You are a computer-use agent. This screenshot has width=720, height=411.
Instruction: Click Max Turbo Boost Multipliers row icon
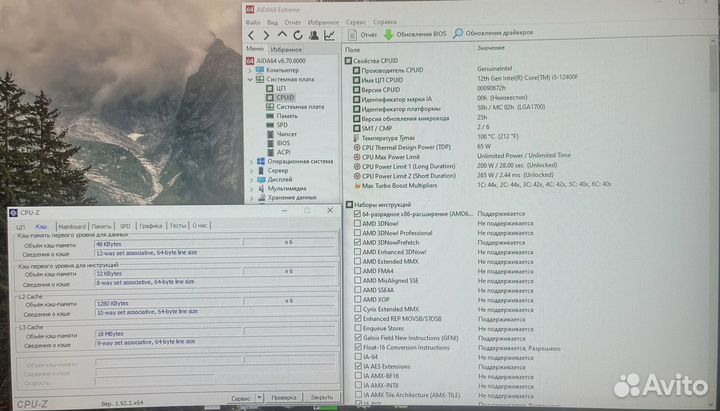point(357,186)
